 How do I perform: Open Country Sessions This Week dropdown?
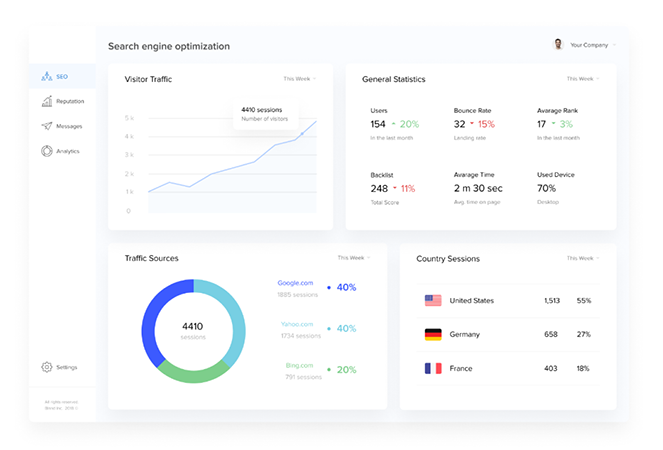[x=582, y=258]
